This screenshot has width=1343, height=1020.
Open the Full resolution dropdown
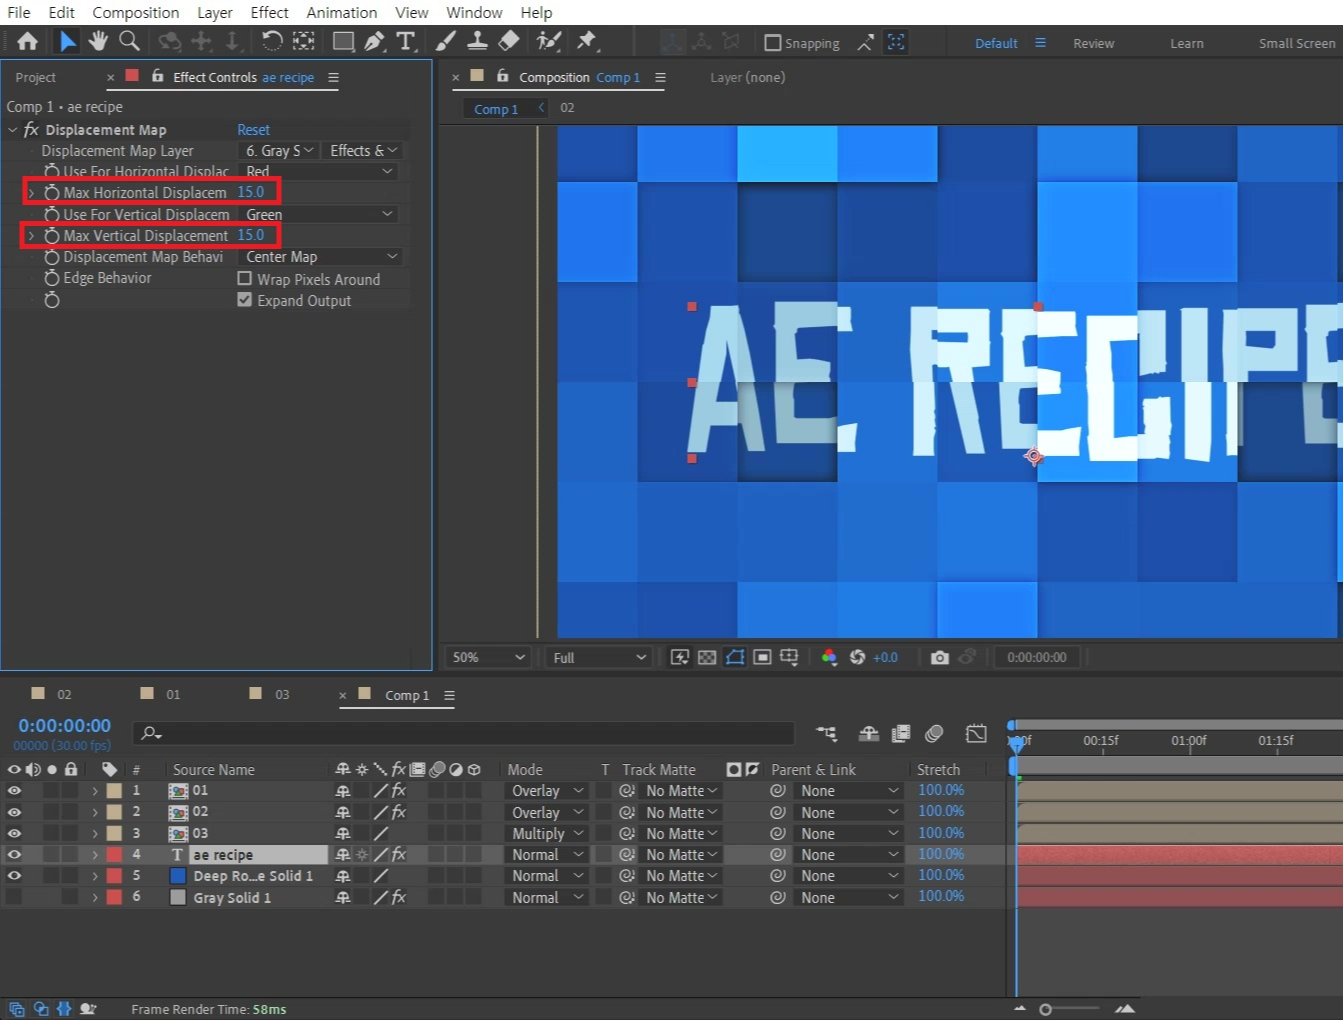coord(599,657)
